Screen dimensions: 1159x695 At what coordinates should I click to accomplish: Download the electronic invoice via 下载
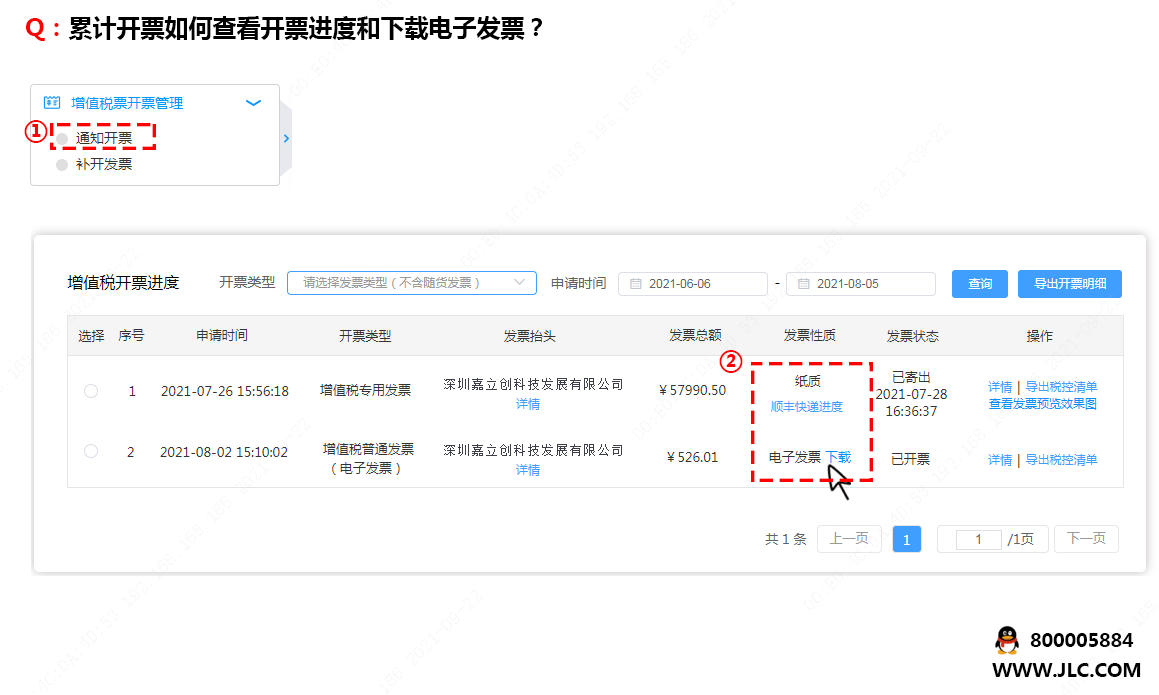pos(838,458)
